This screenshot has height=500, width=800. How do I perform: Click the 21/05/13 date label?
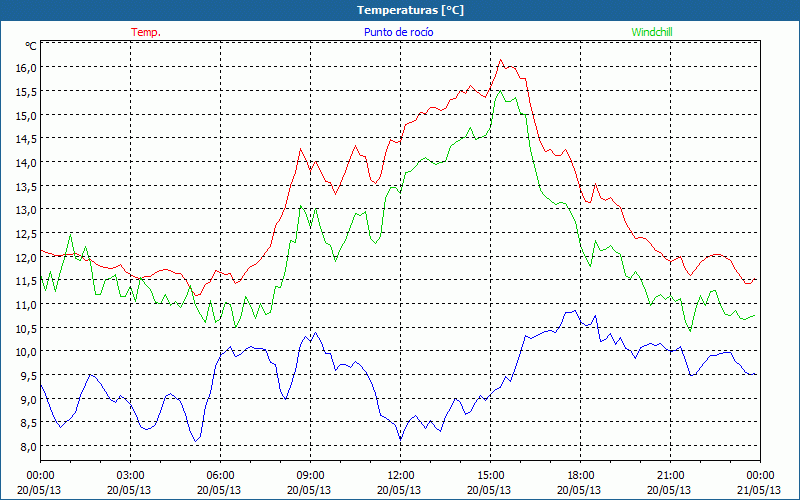click(760, 490)
